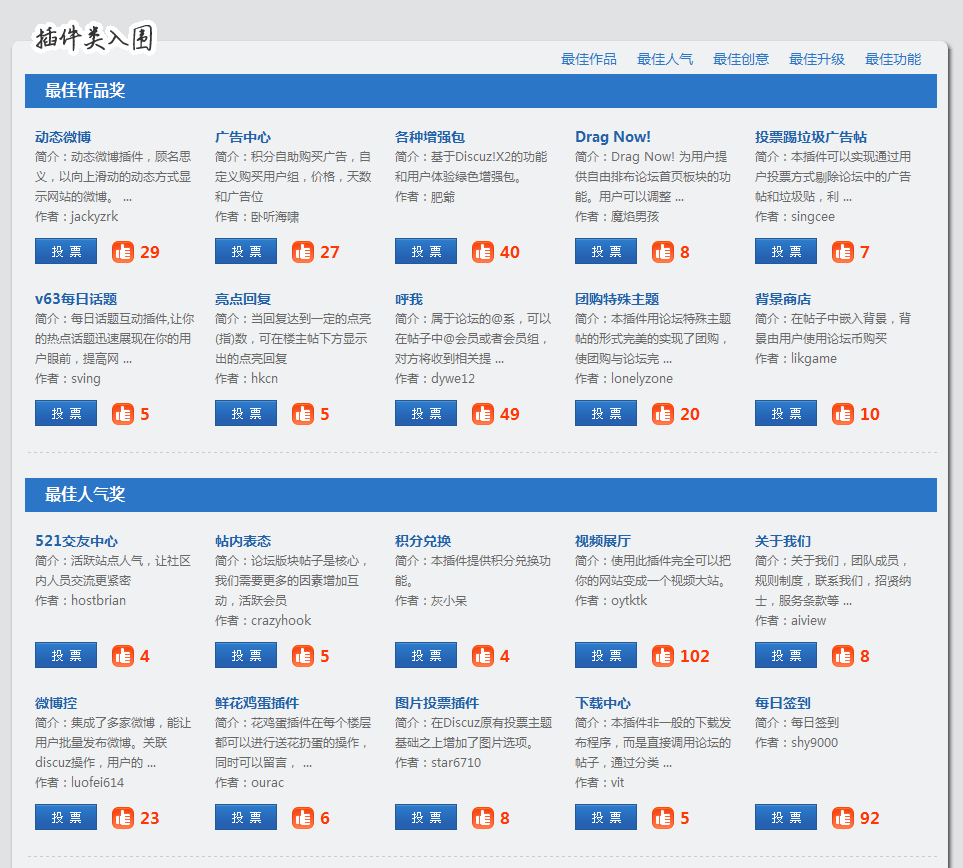Vote for the 微博控 plugin
Screen dimensions: 963x868
pyautogui.click(x=66, y=818)
